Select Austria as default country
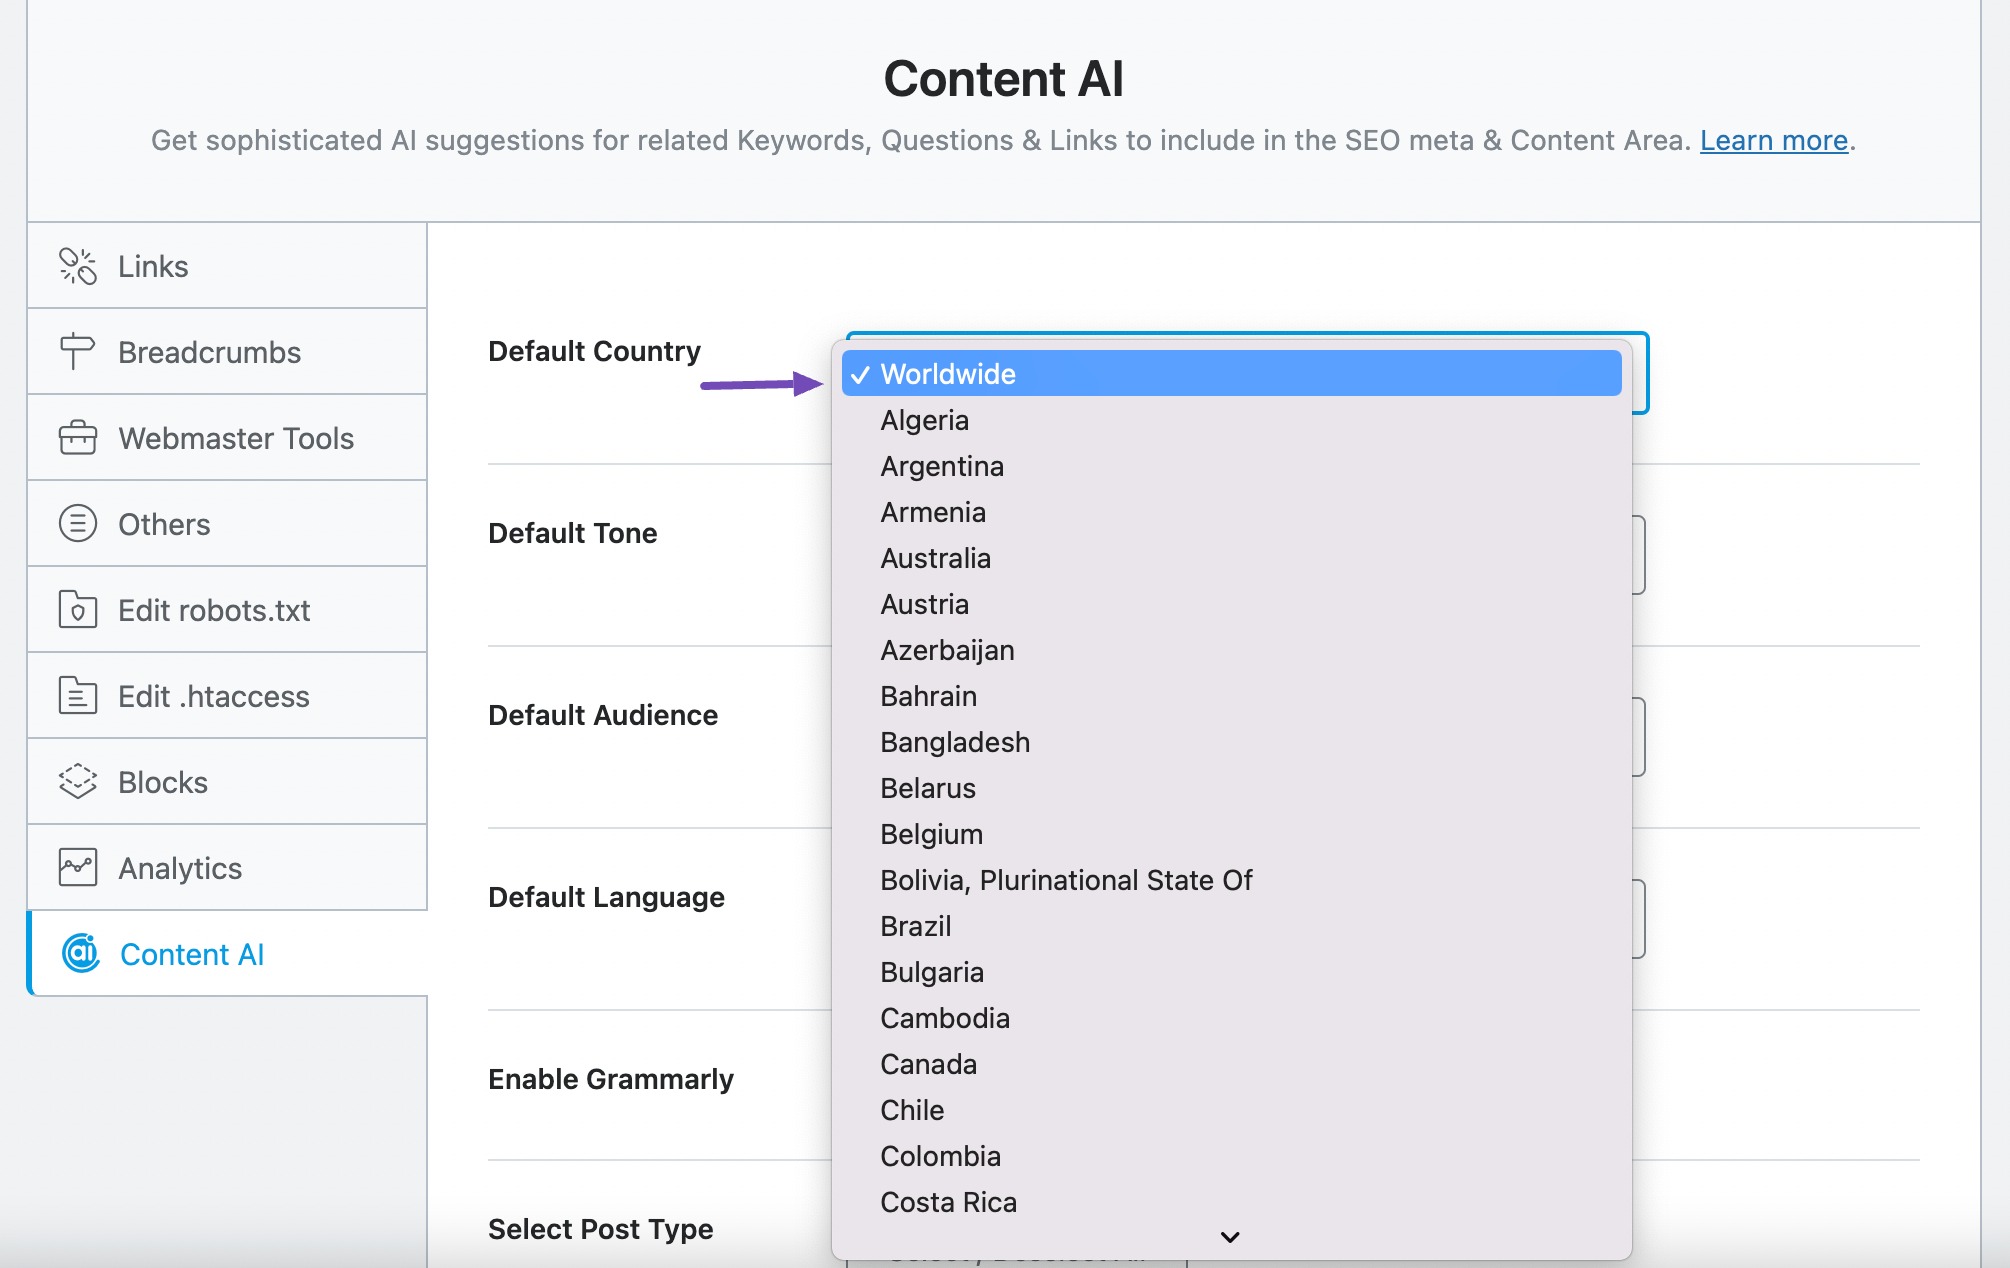This screenshot has width=2010, height=1268. 1231,604
